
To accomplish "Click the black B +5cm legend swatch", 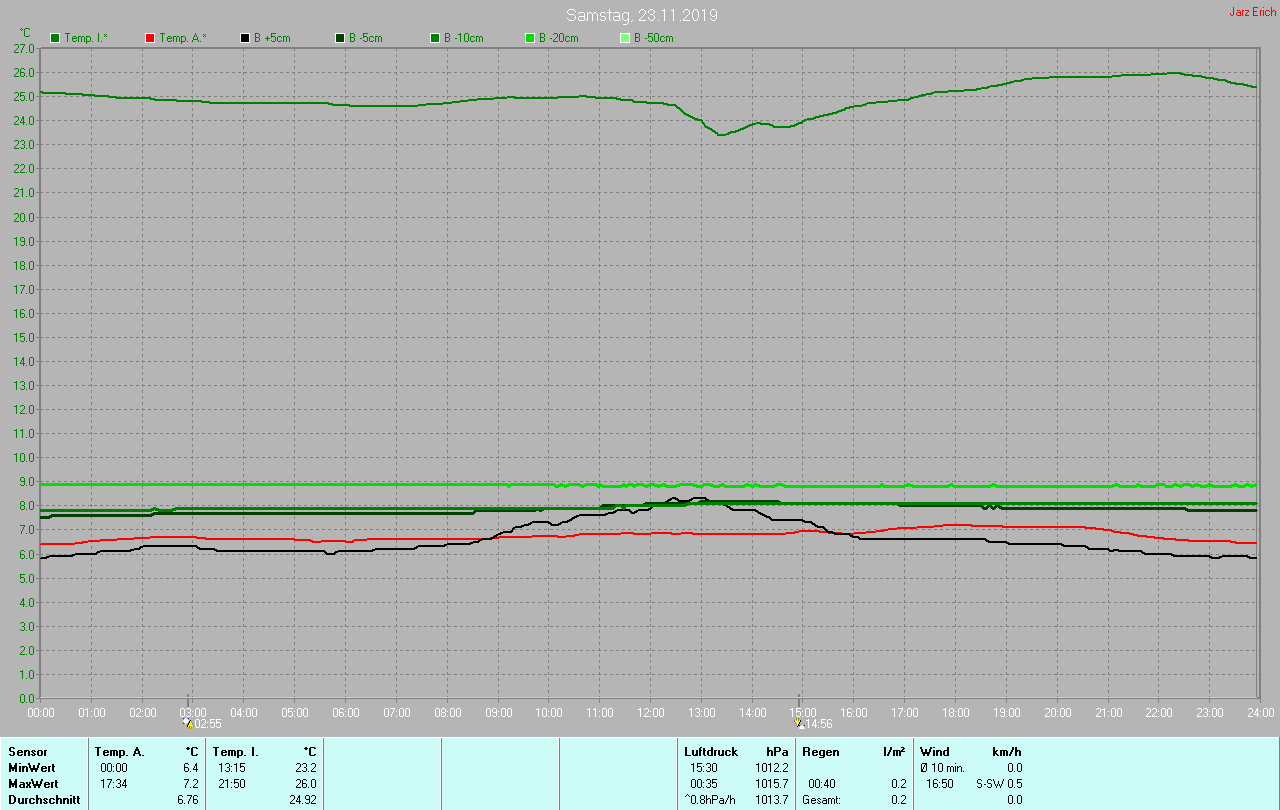I will coord(245,38).
